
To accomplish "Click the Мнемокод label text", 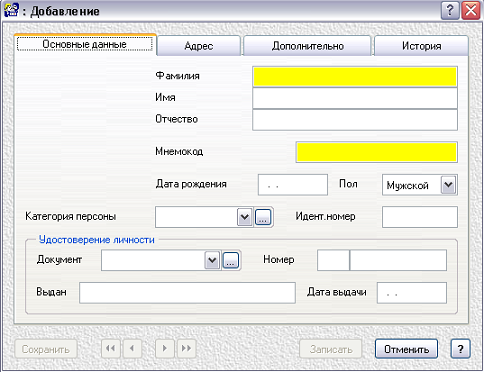I will [x=179, y=151].
